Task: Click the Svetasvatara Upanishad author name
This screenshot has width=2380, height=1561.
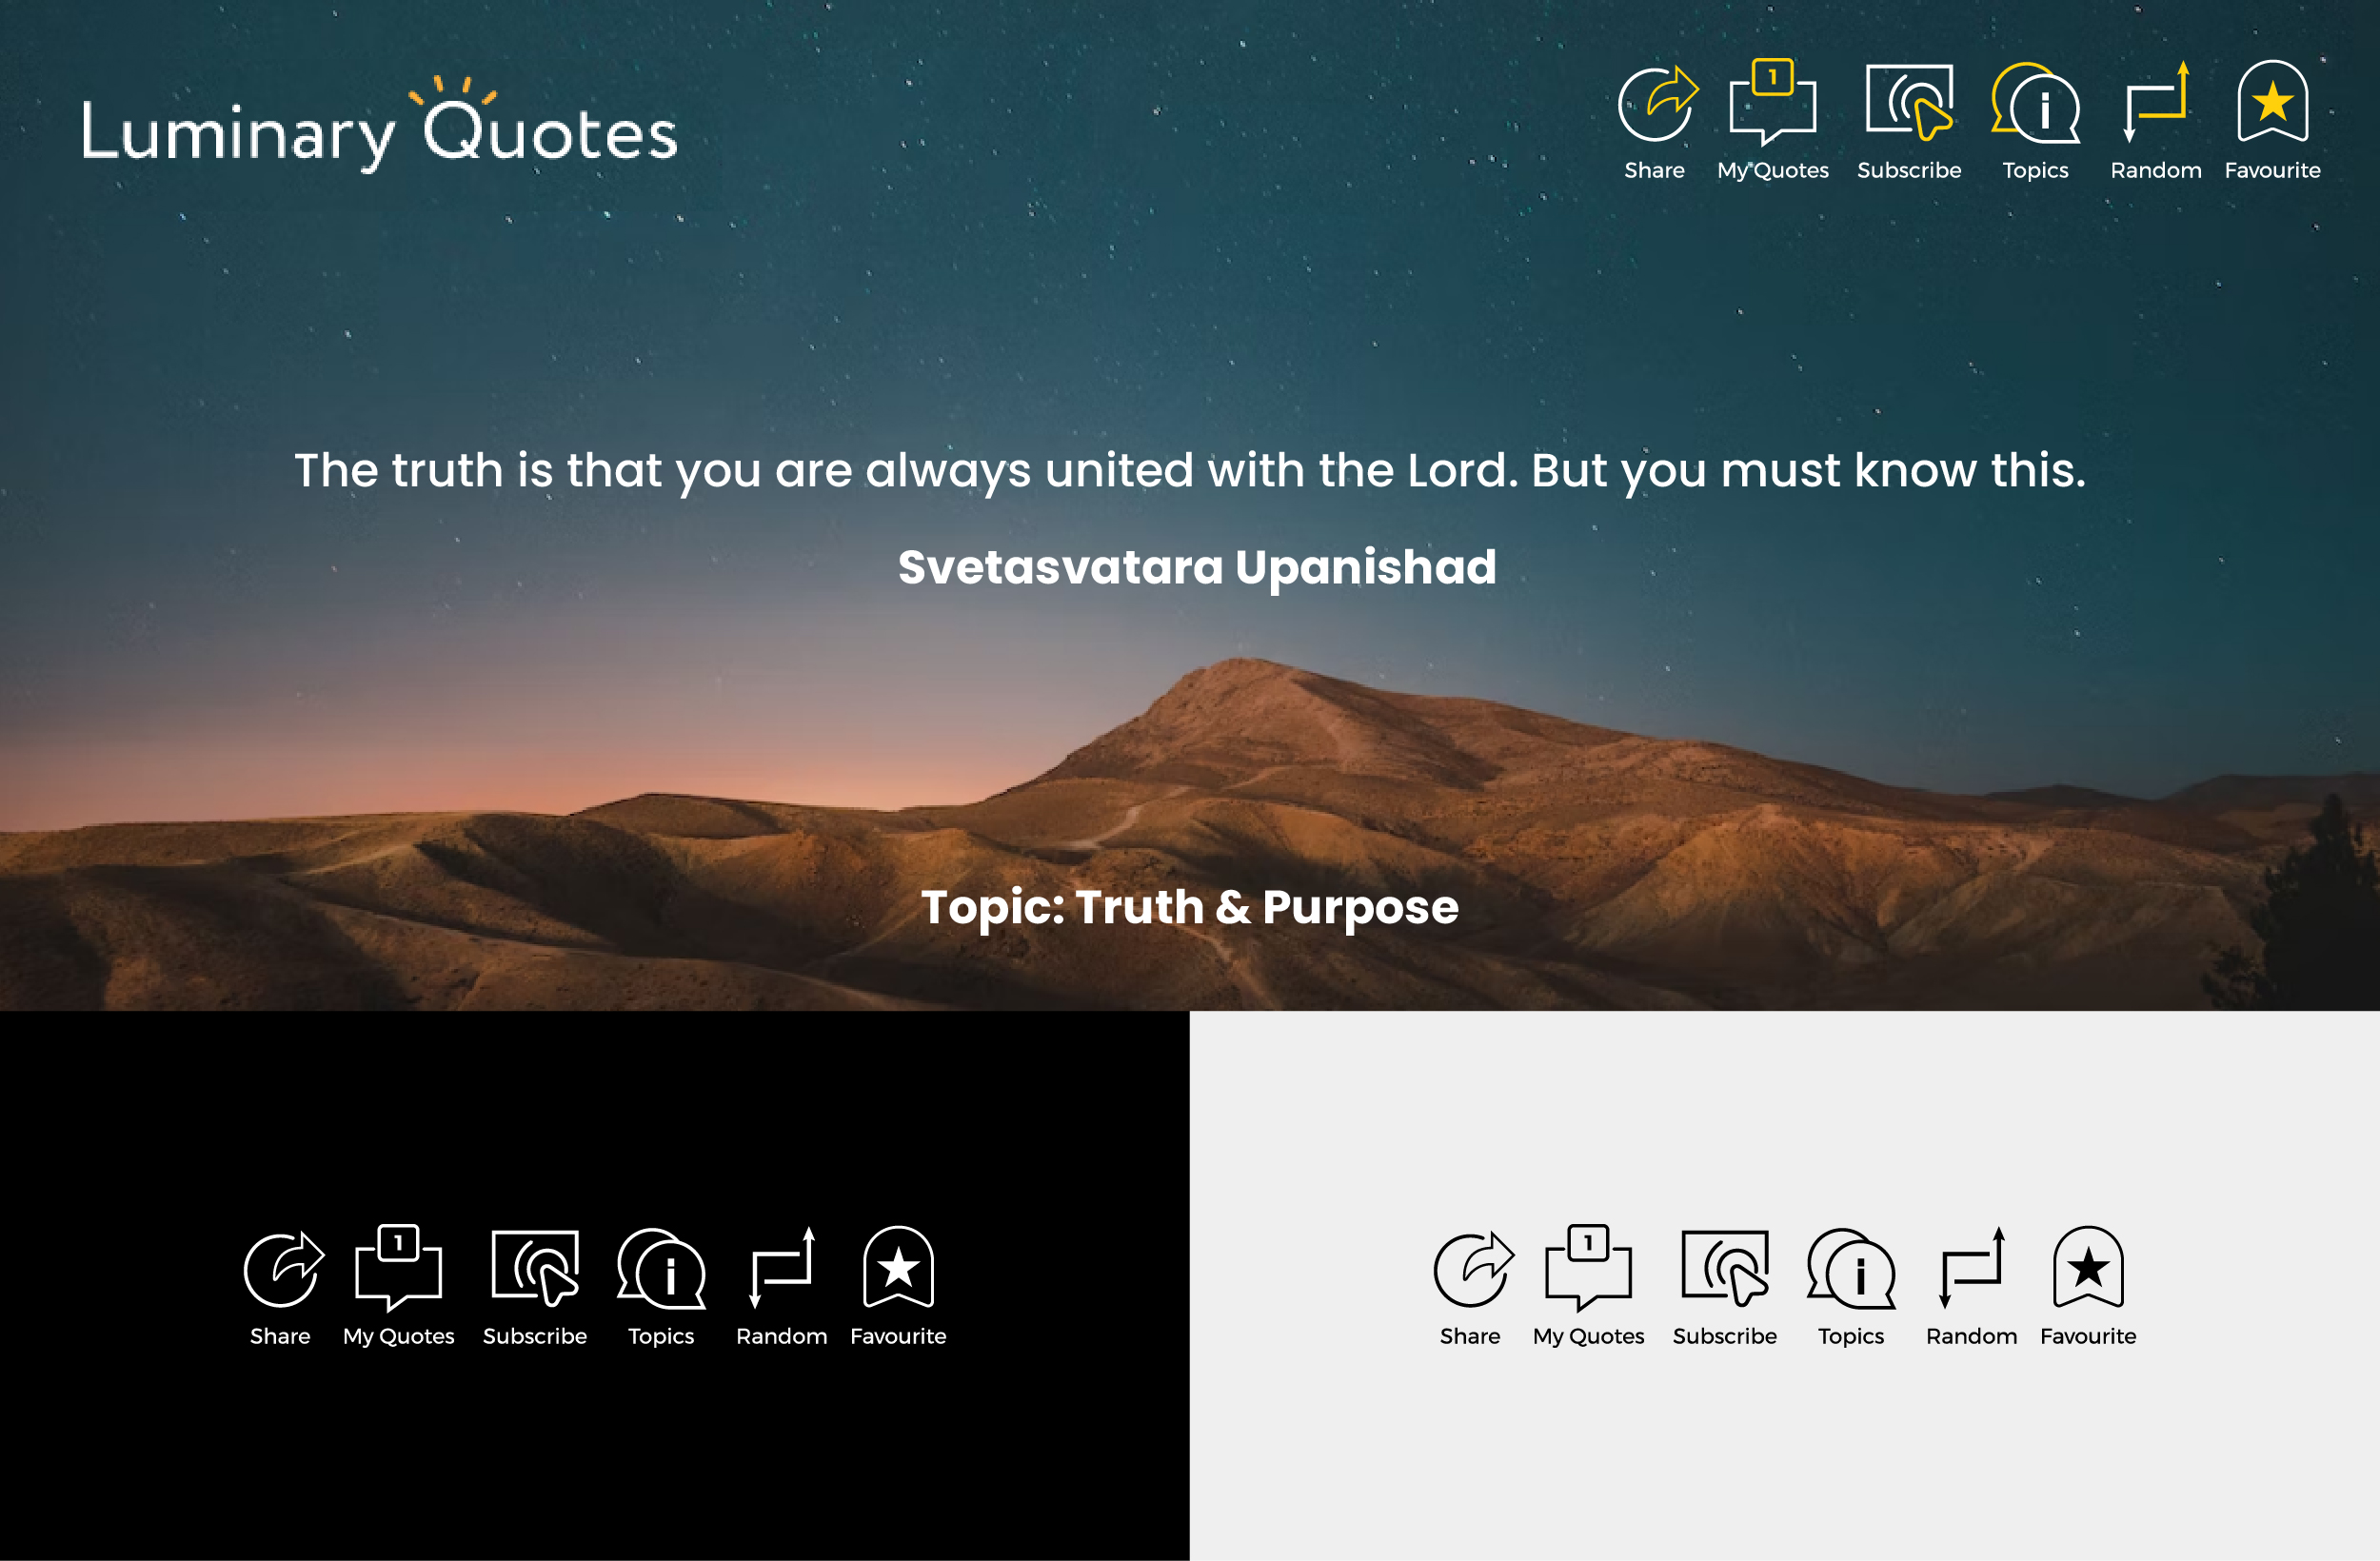Action: click(x=1196, y=567)
